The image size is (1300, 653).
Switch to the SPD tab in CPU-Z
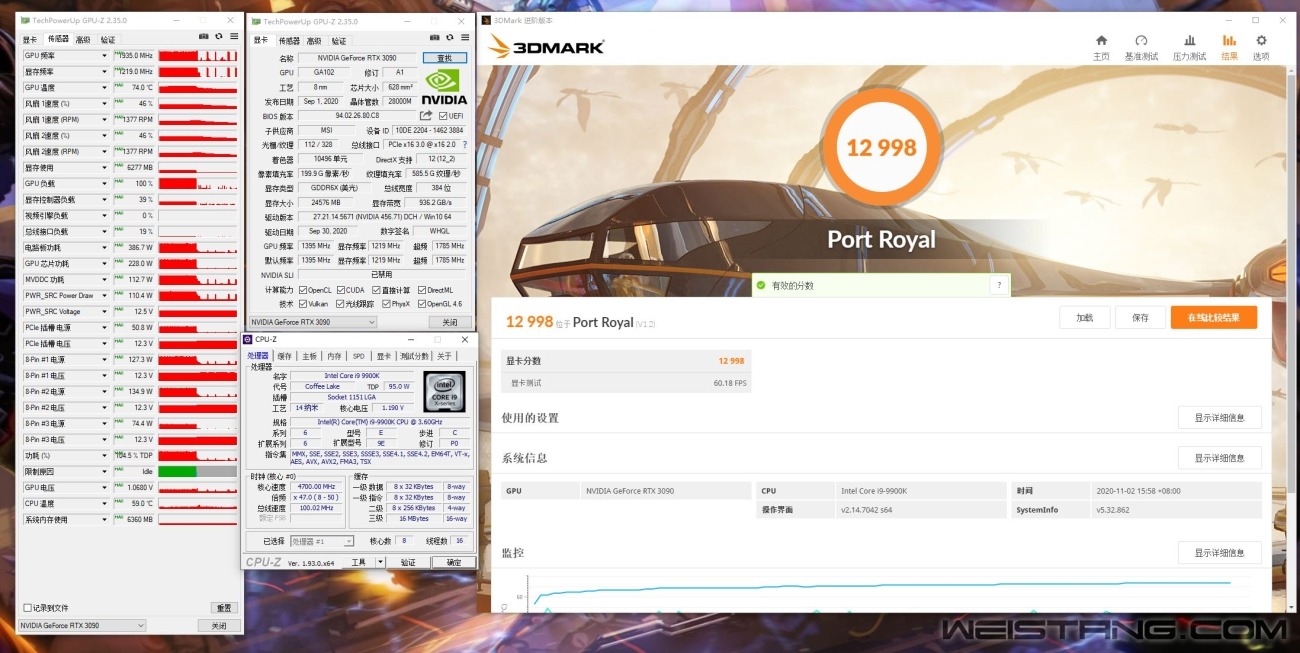358,356
